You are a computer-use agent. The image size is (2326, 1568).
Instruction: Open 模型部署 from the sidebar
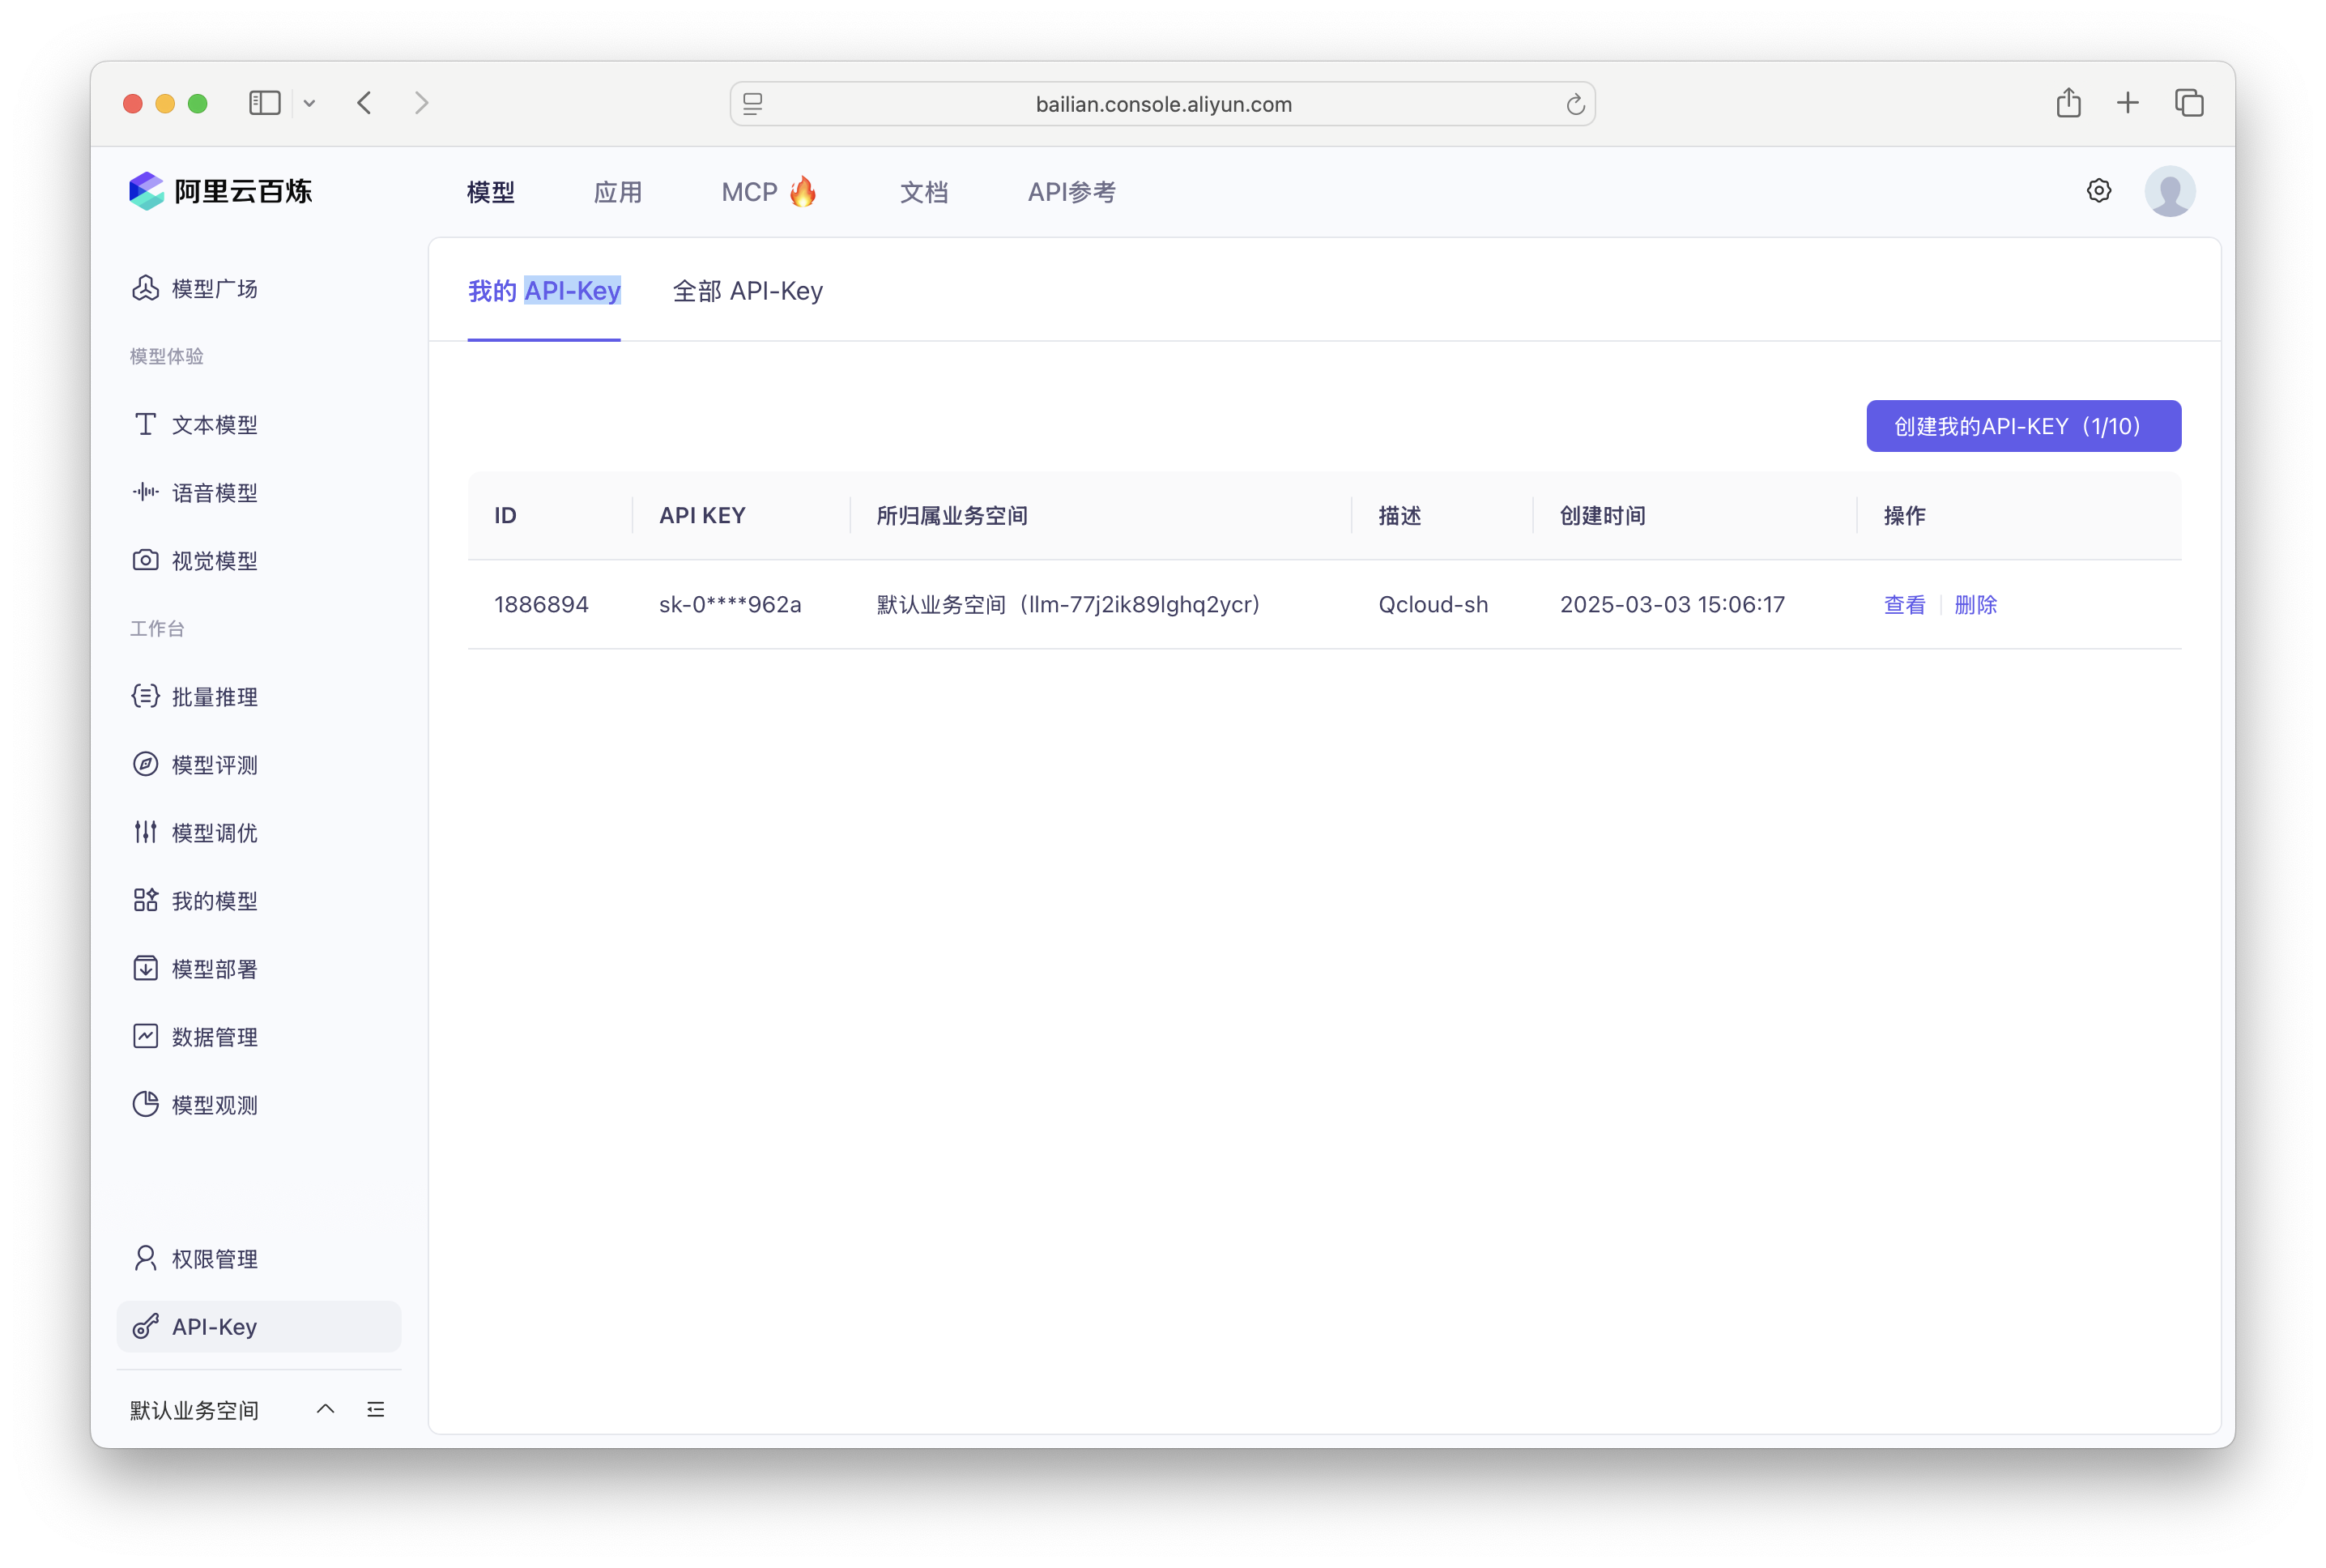(x=215, y=968)
